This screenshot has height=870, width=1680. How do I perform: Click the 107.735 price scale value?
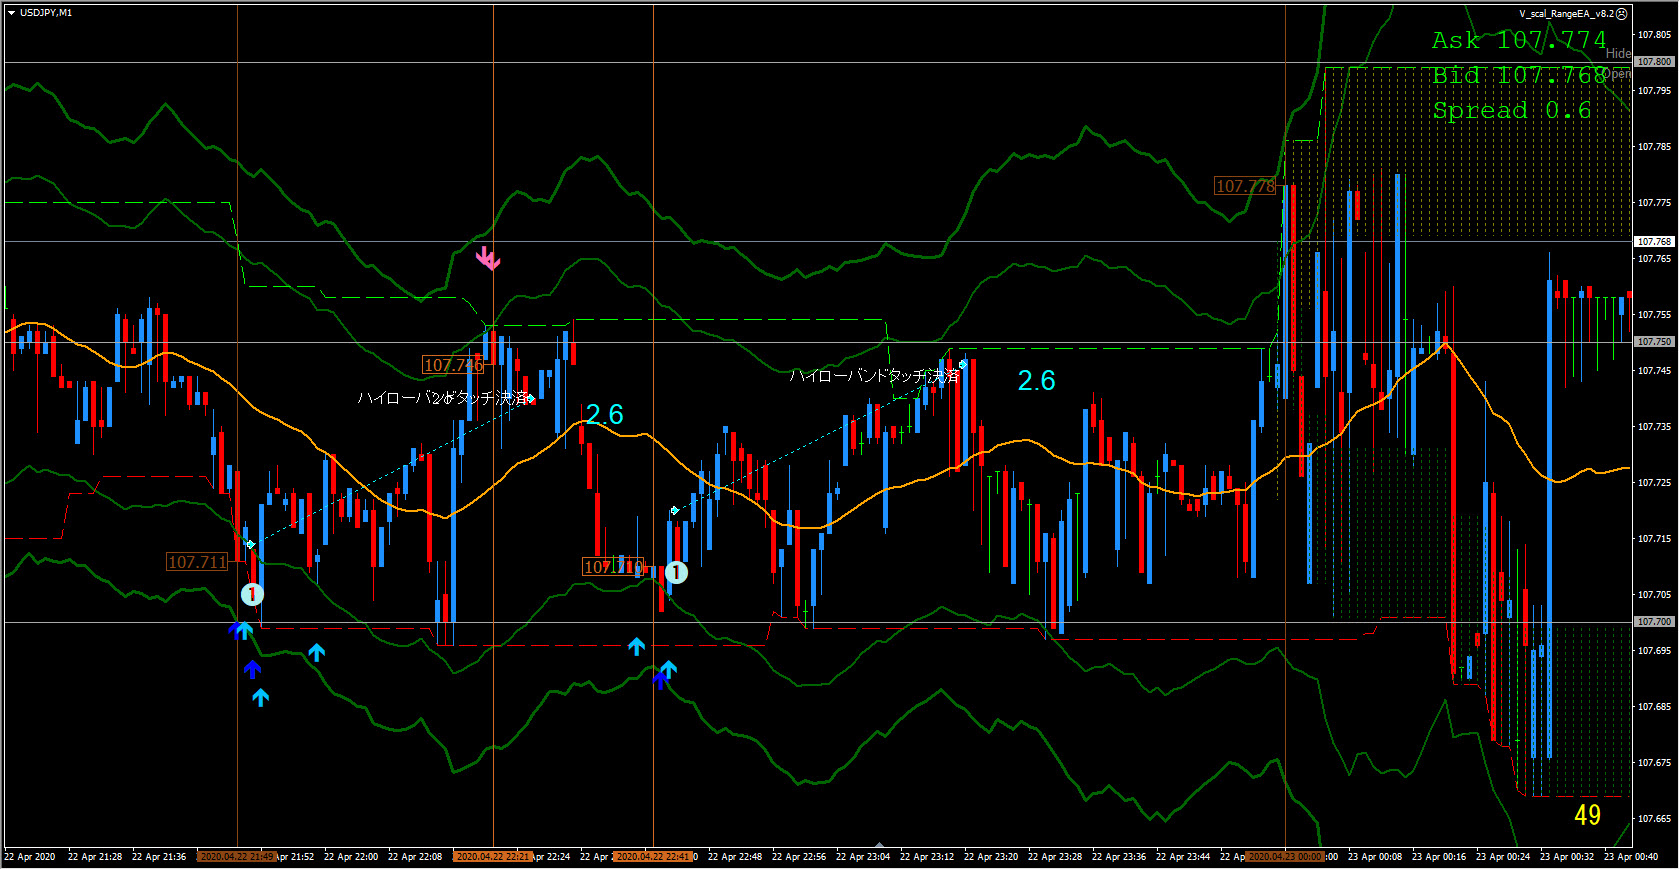click(x=1654, y=427)
